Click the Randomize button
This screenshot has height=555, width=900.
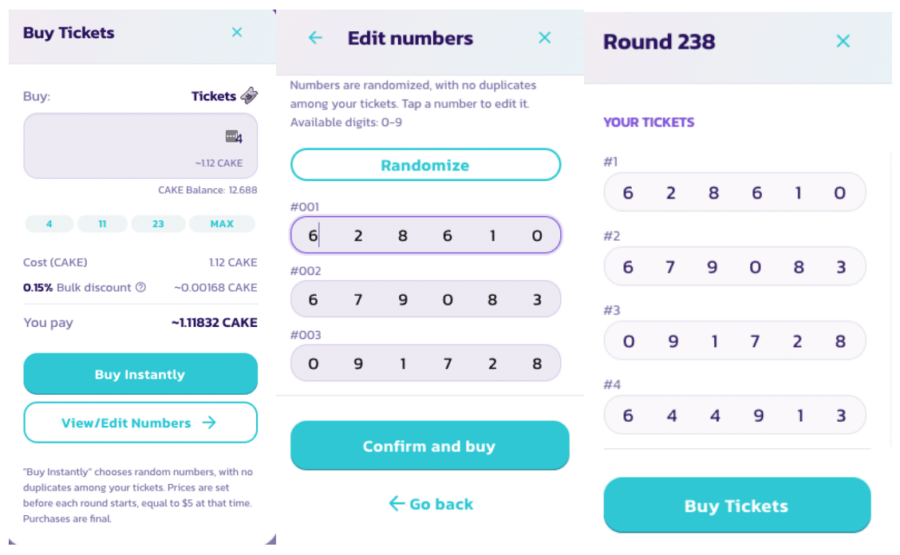point(425,165)
